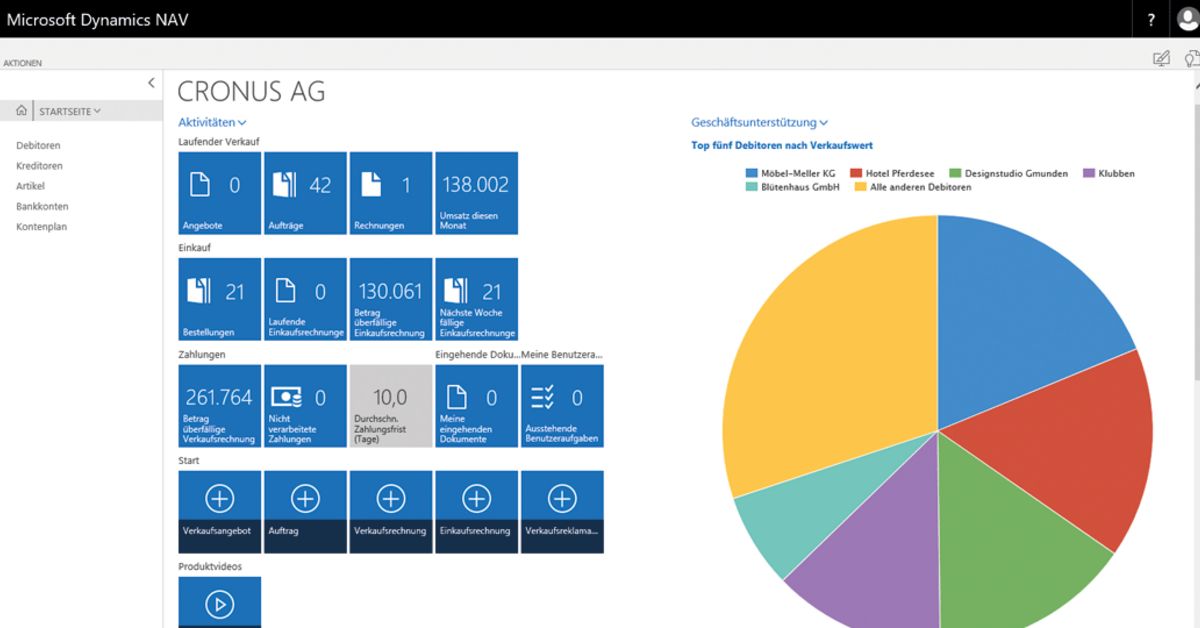
Task: Click the Möbel-Meller KG legend swatch
Action: coord(751,173)
